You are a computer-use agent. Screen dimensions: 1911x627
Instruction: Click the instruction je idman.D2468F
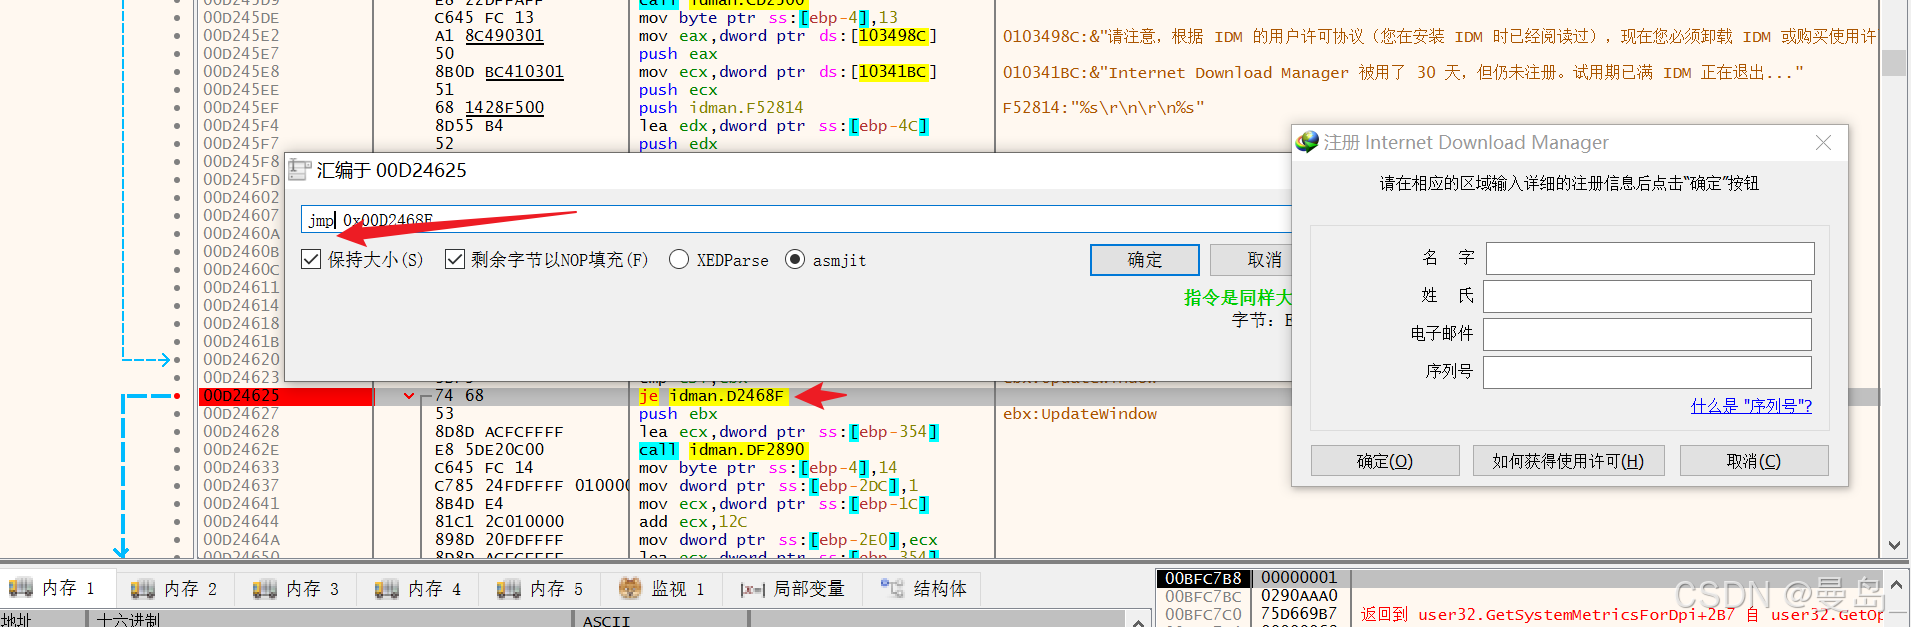pos(712,396)
